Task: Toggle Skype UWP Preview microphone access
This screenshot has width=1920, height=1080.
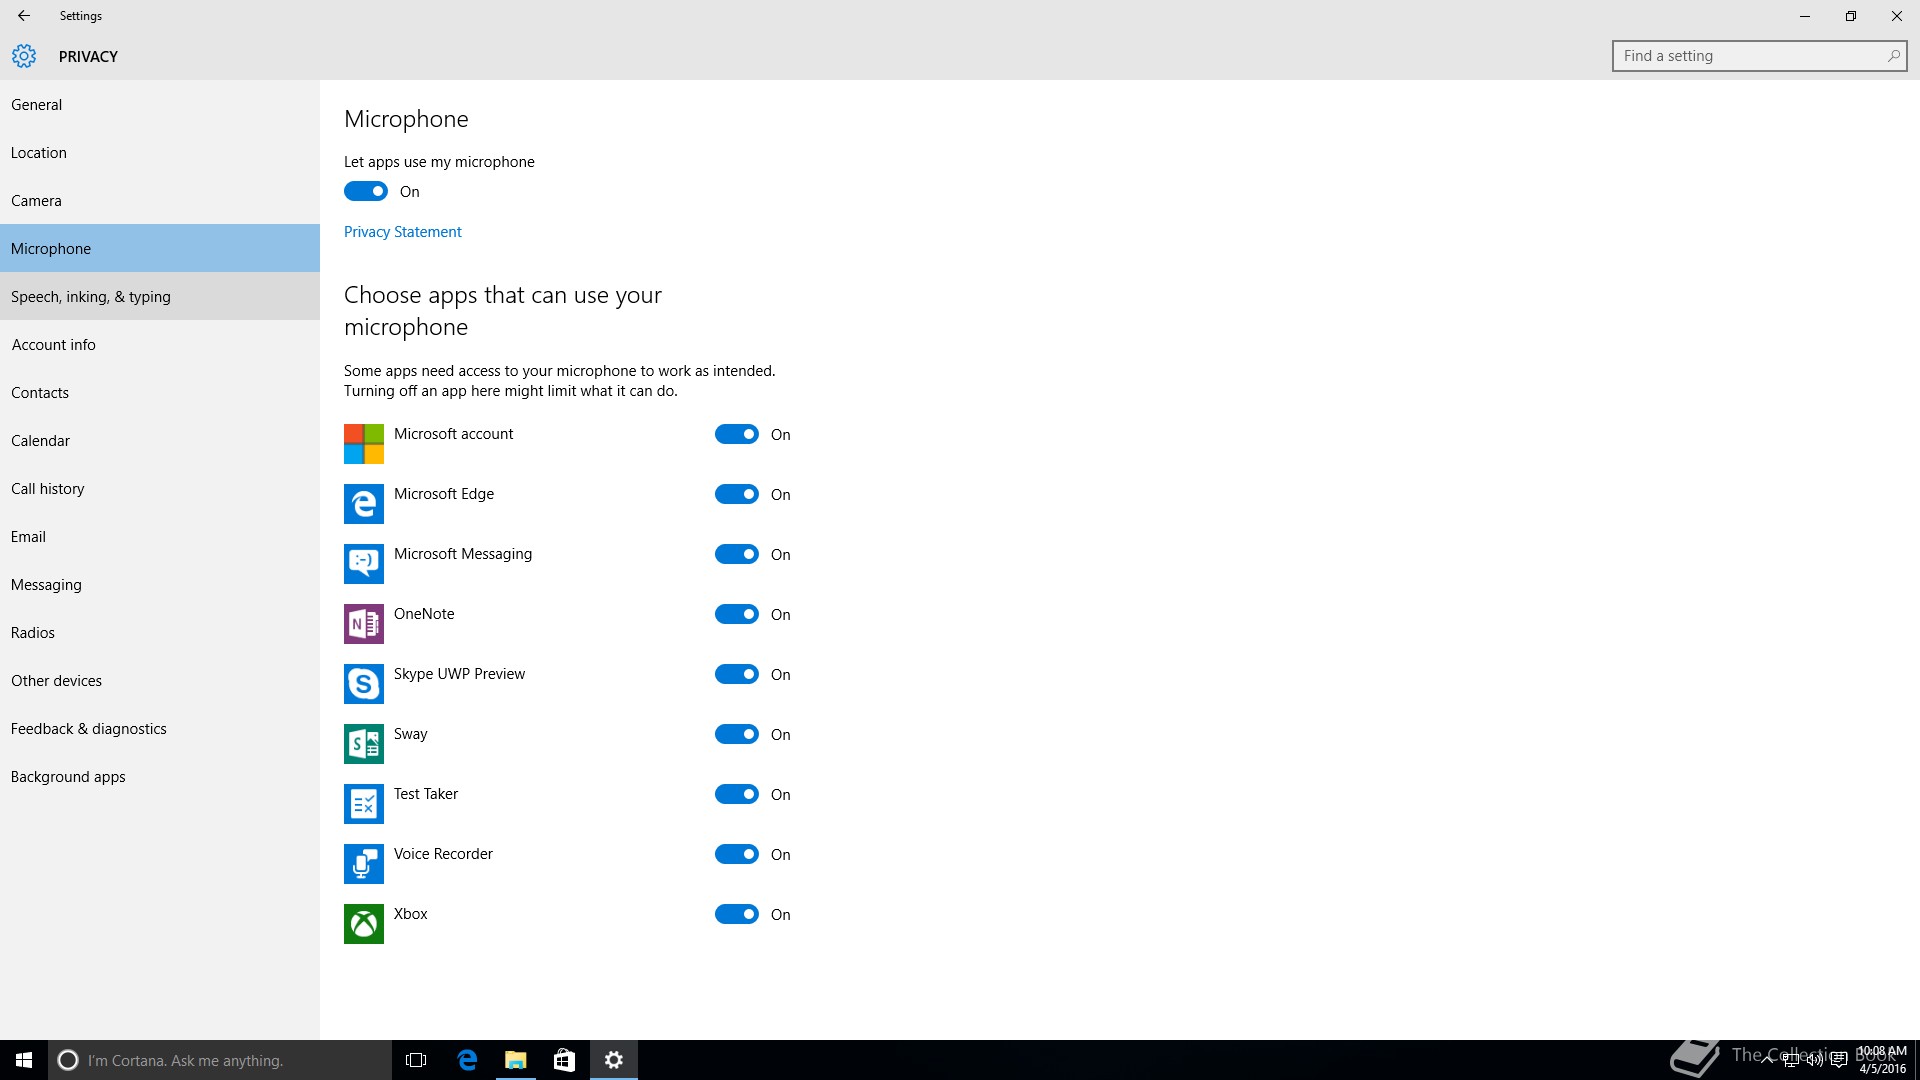Action: [737, 674]
